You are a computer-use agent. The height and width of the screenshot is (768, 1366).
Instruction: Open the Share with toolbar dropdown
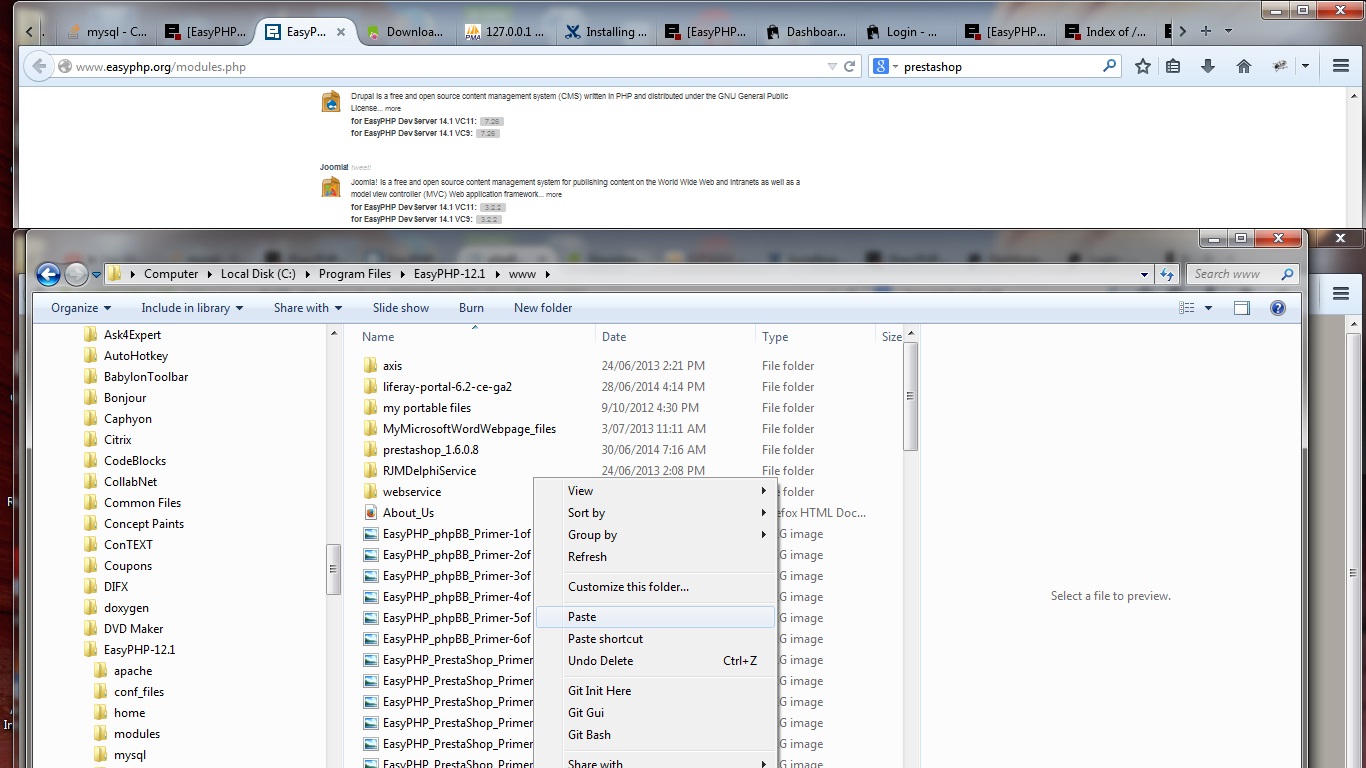308,308
